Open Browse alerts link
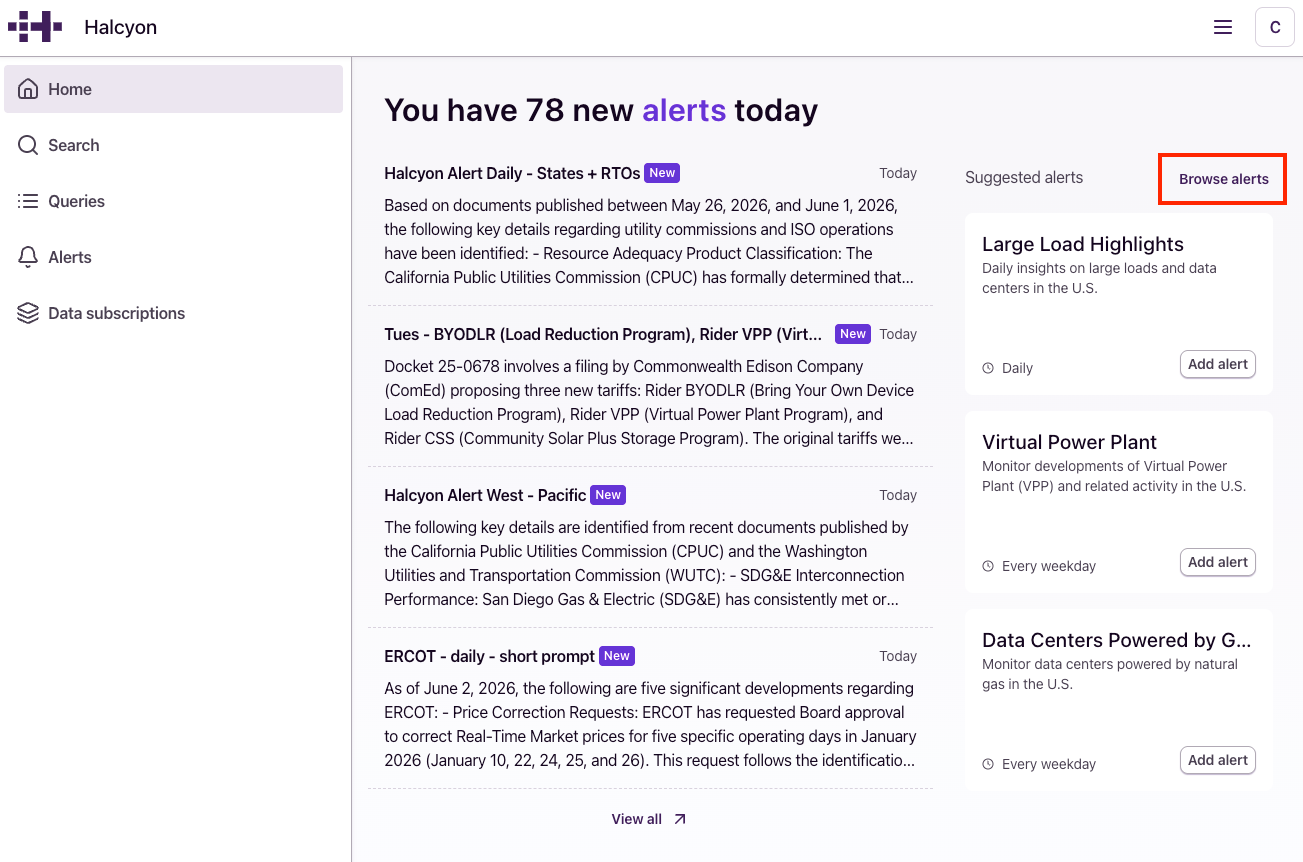The image size is (1303, 862). point(1223,179)
